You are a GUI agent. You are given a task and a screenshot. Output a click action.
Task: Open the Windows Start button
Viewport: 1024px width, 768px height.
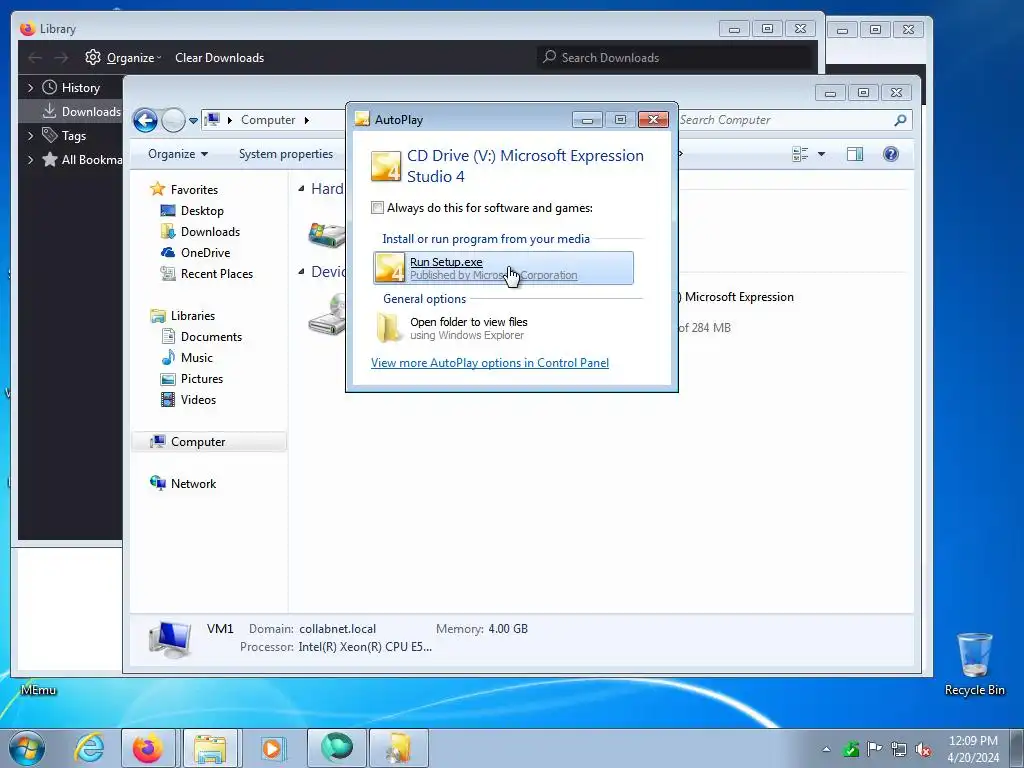tap(27, 748)
